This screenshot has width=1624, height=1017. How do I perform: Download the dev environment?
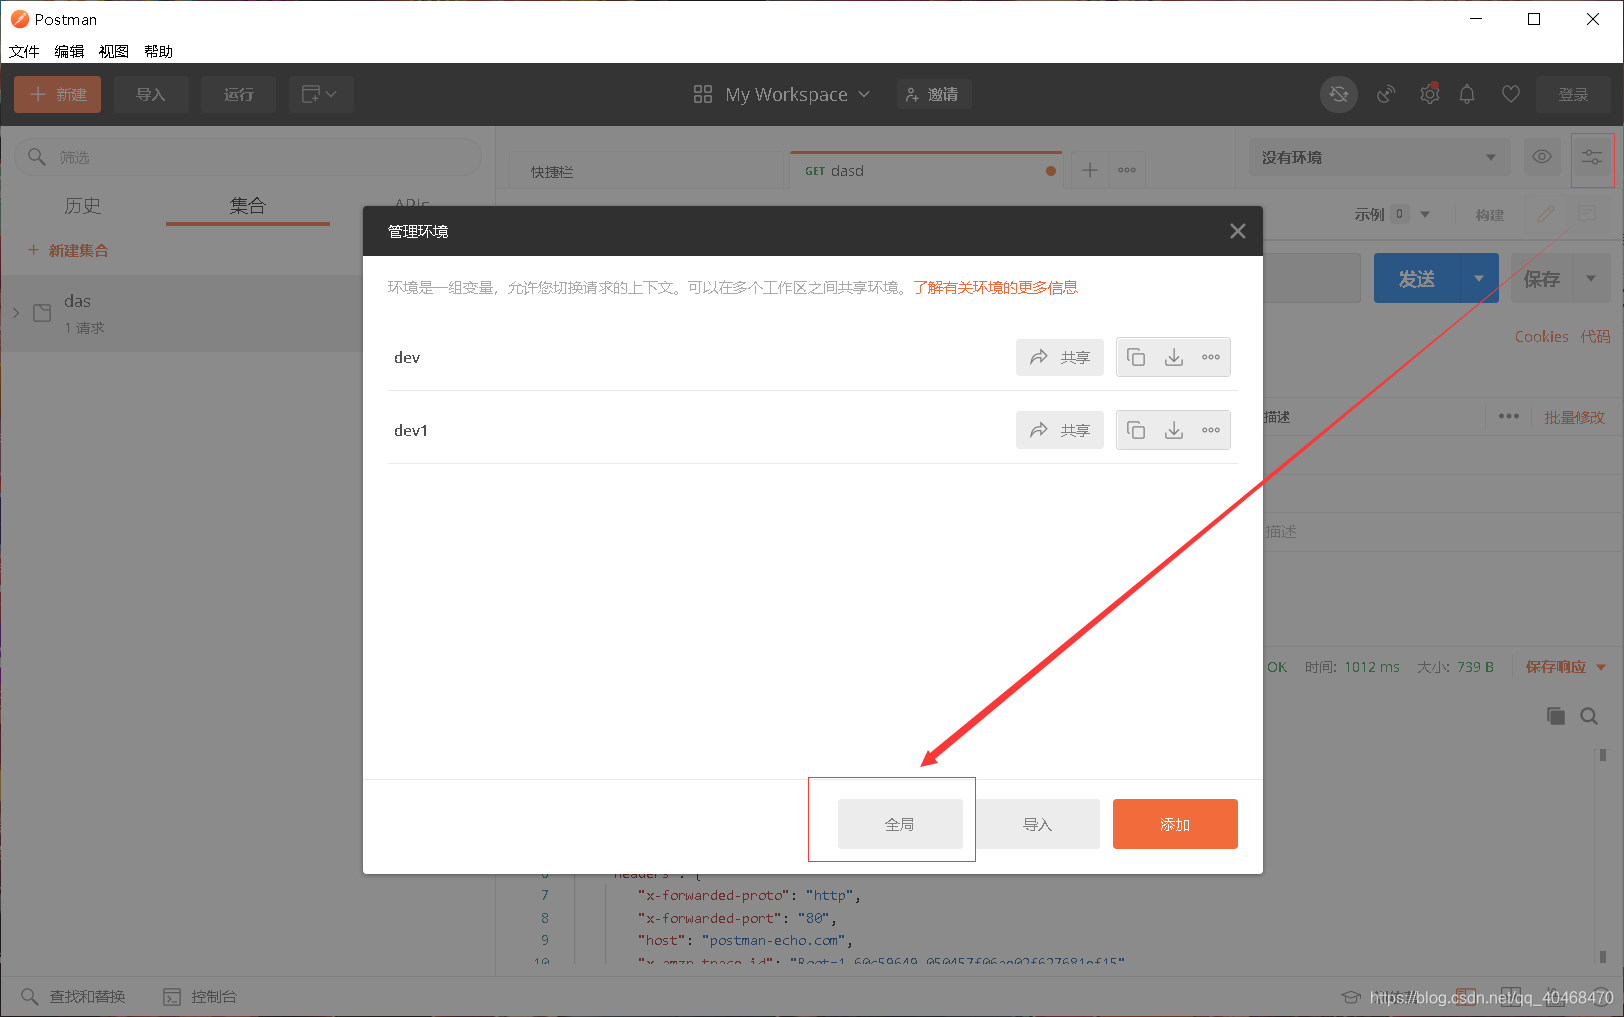point(1174,357)
